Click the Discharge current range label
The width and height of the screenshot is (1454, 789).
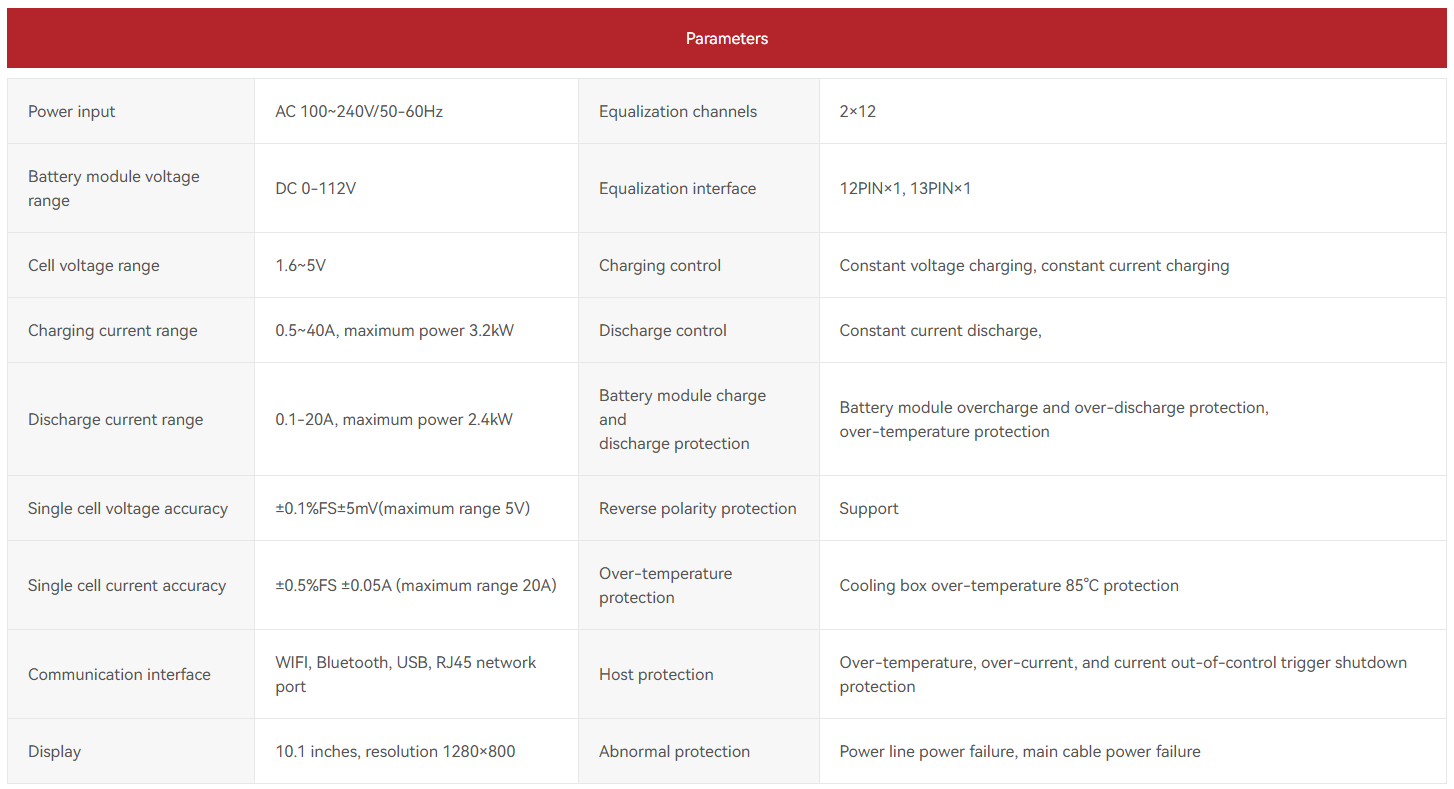pyautogui.click(x=115, y=419)
